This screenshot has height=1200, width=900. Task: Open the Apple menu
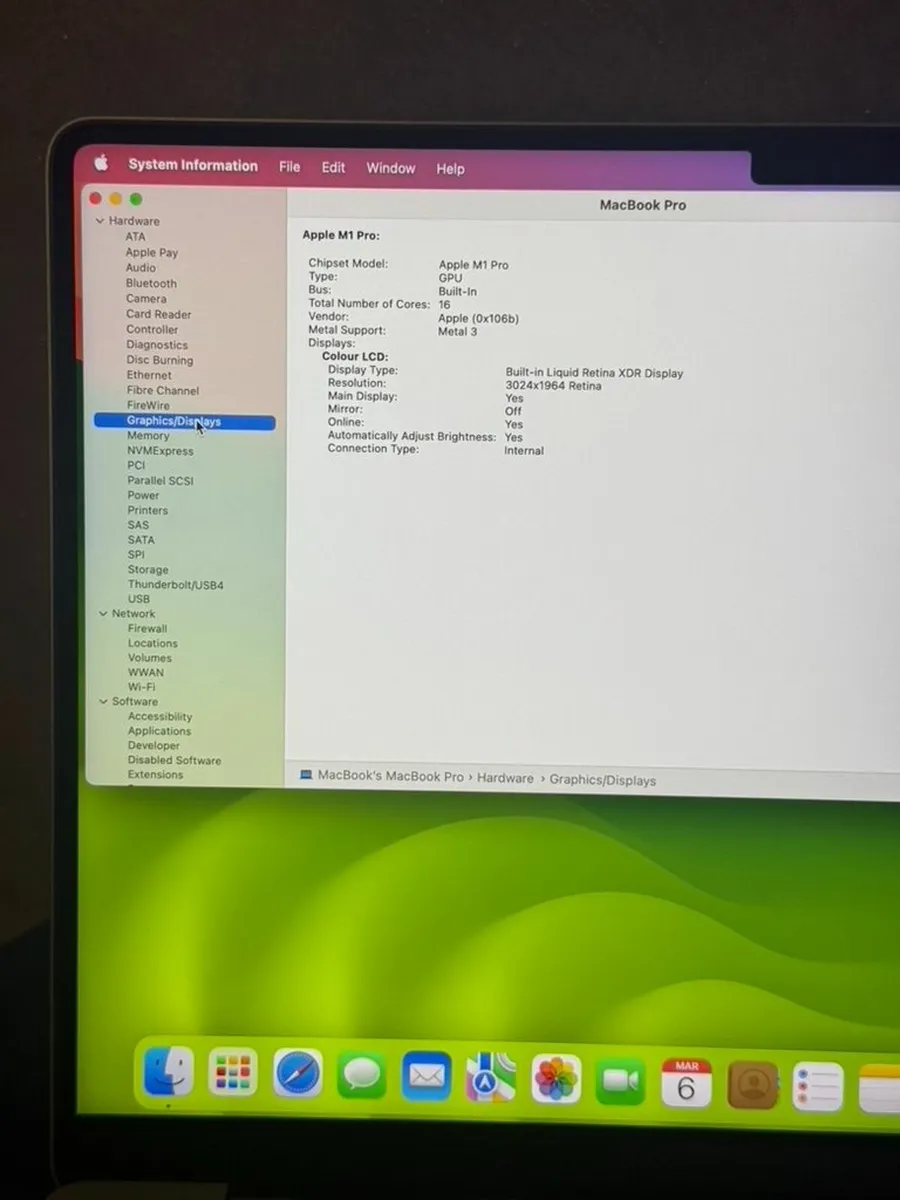click(x=101, y=164)
